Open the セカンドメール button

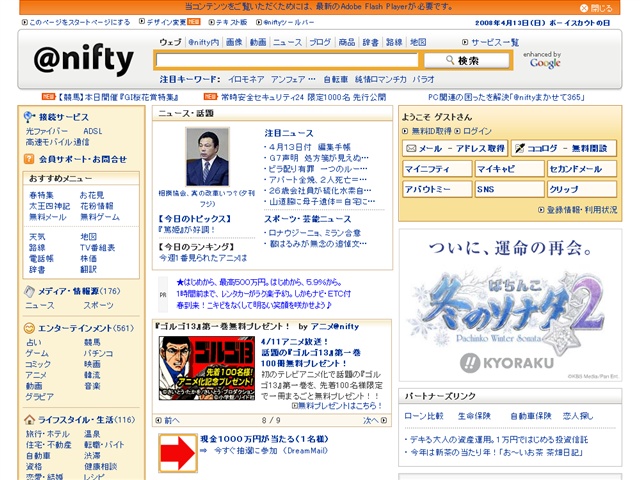point(582,169)
